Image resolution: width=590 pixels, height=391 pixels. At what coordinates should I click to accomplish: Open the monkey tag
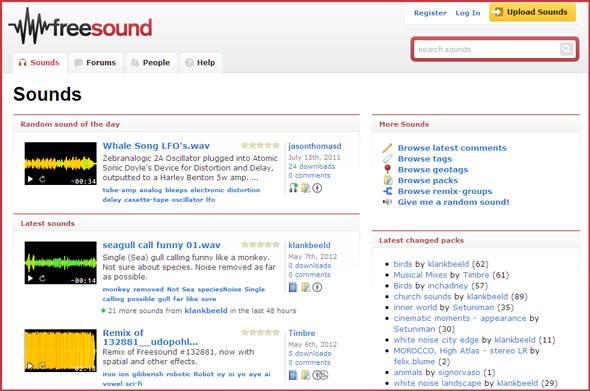pyautogui.click(x=116, y=289)
